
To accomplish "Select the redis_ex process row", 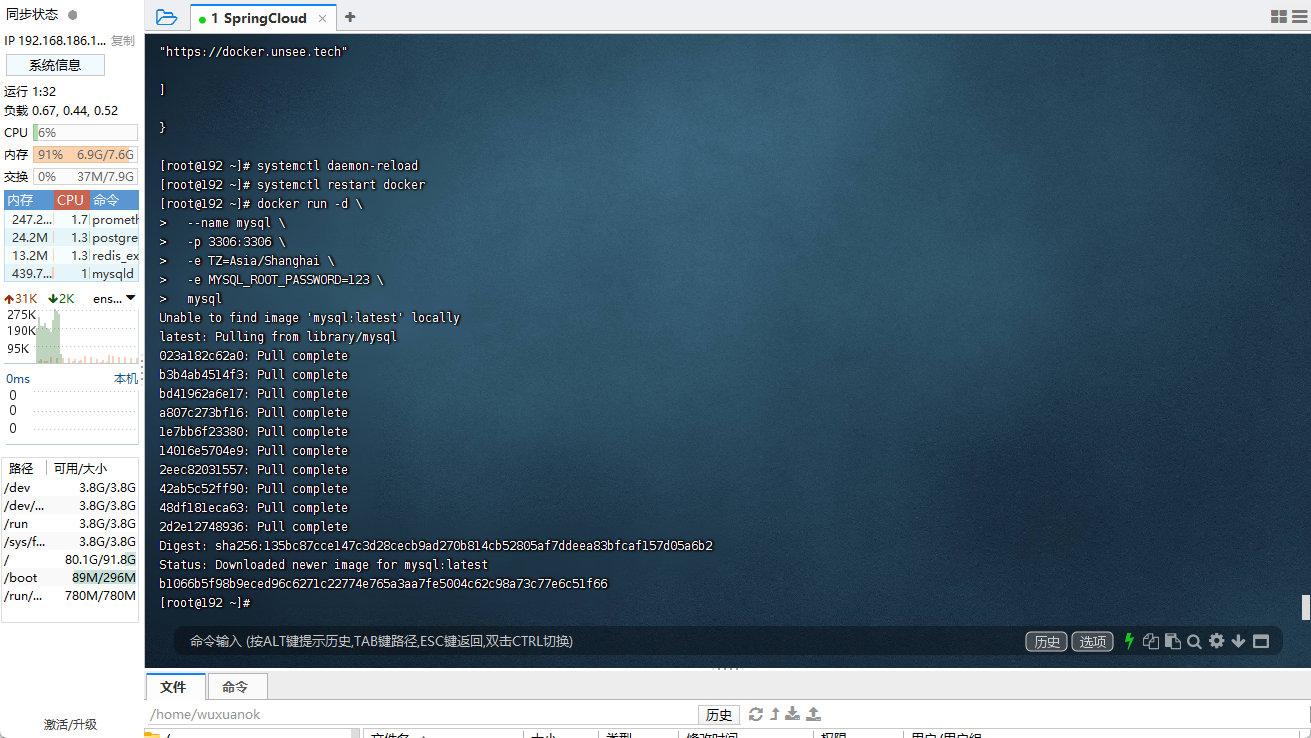I will pos(72,256).
